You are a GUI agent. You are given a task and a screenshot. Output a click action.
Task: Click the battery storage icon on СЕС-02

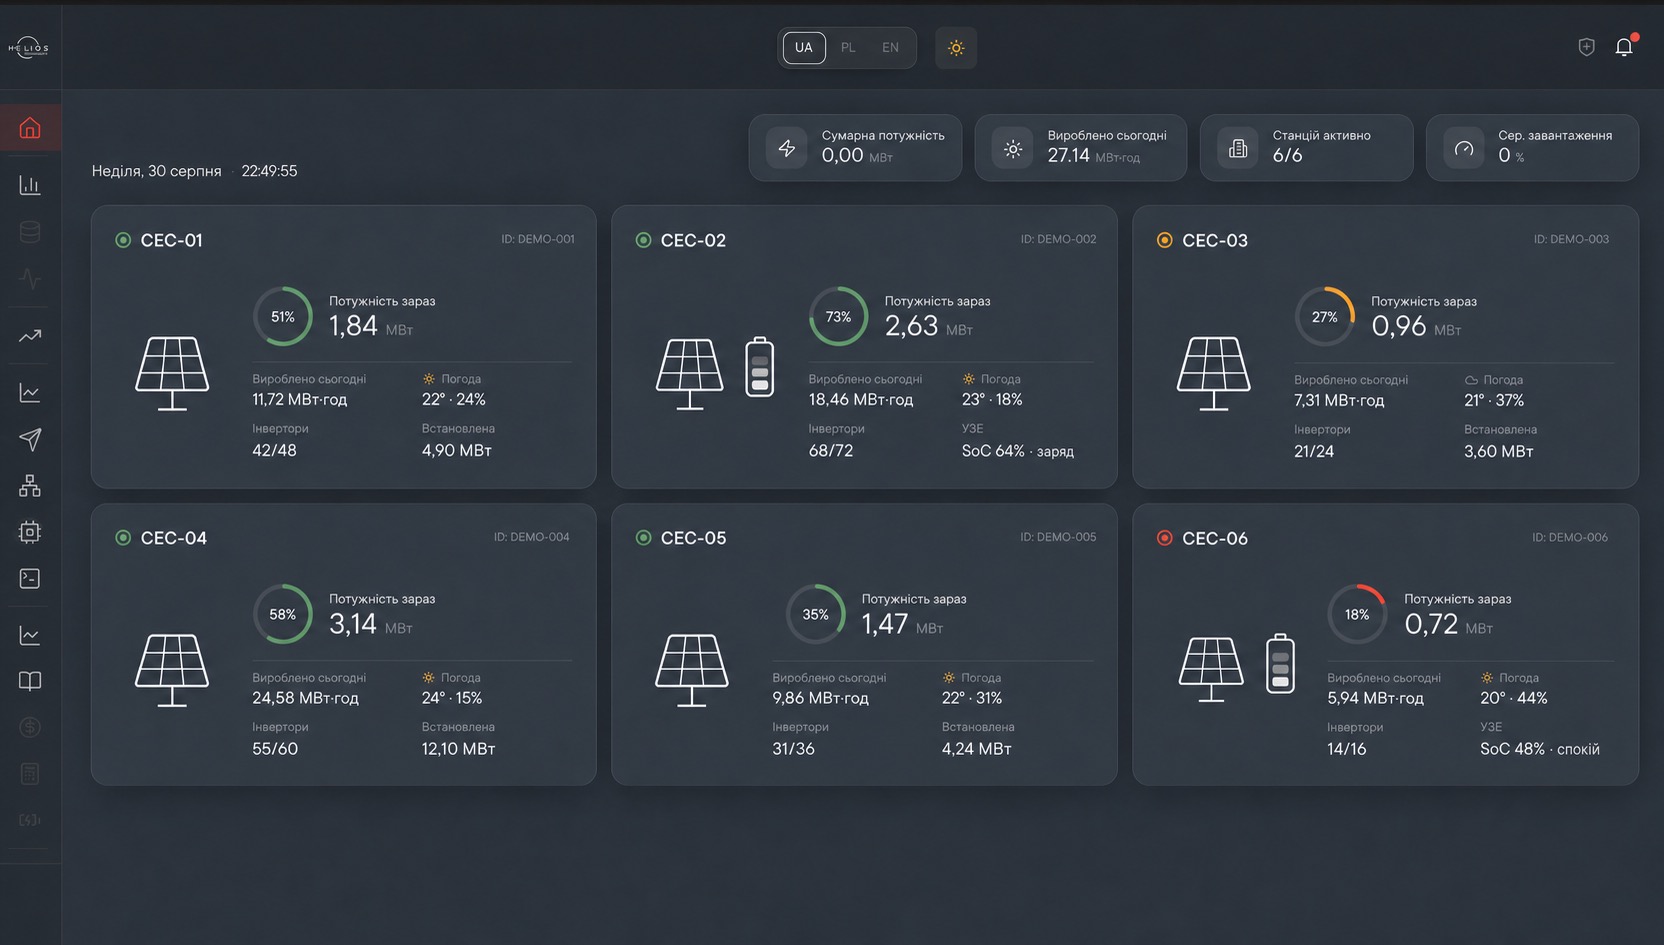(x=760, y=367)
